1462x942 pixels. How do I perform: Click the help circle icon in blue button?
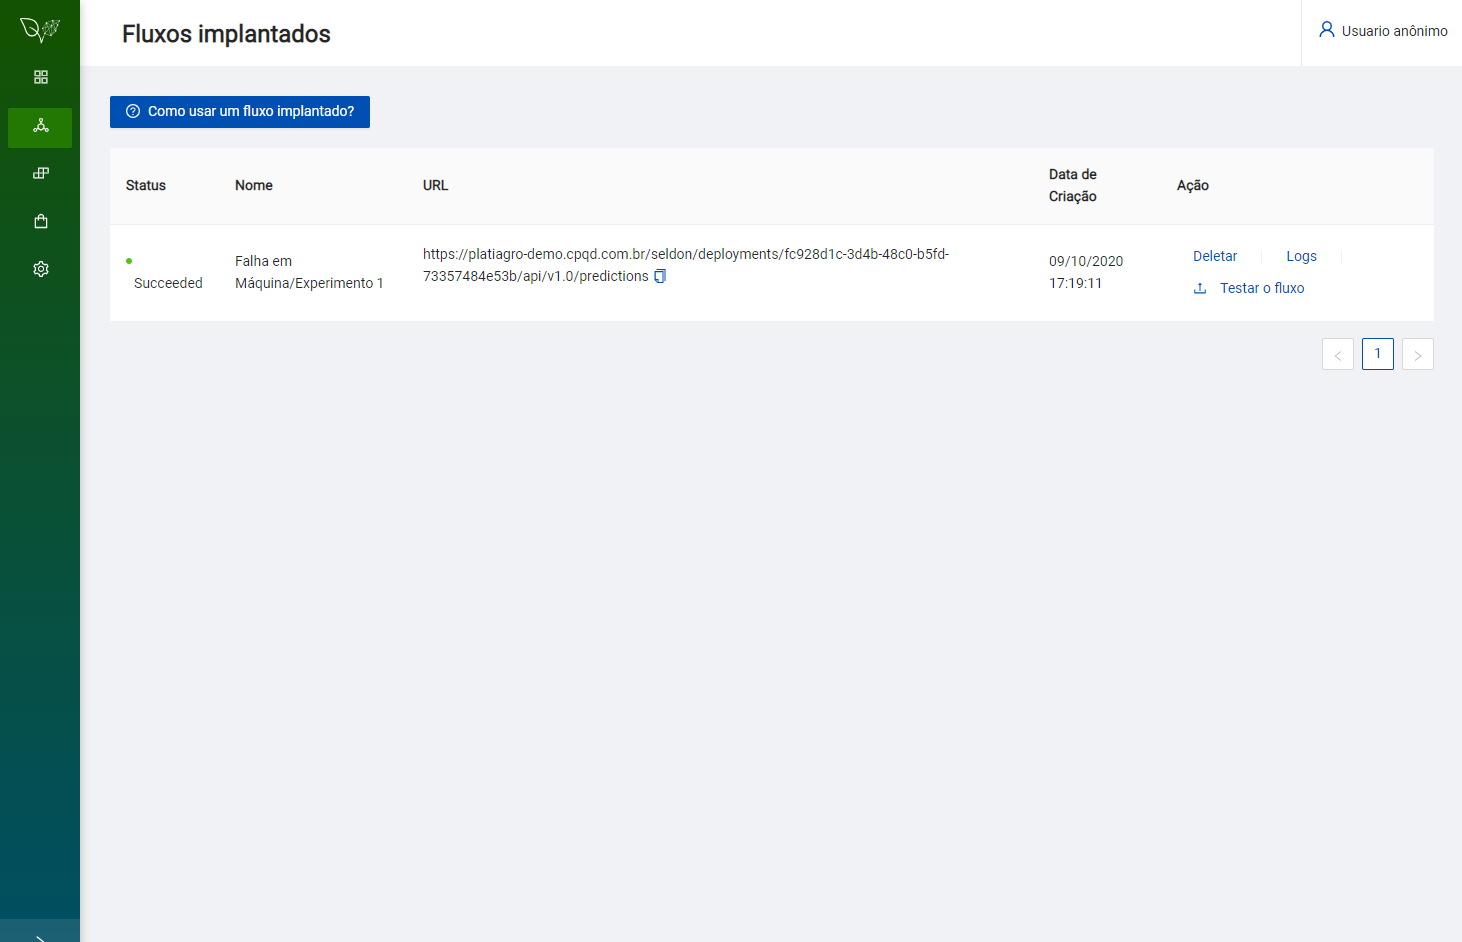pyautogui.click(x=133, y=112)
